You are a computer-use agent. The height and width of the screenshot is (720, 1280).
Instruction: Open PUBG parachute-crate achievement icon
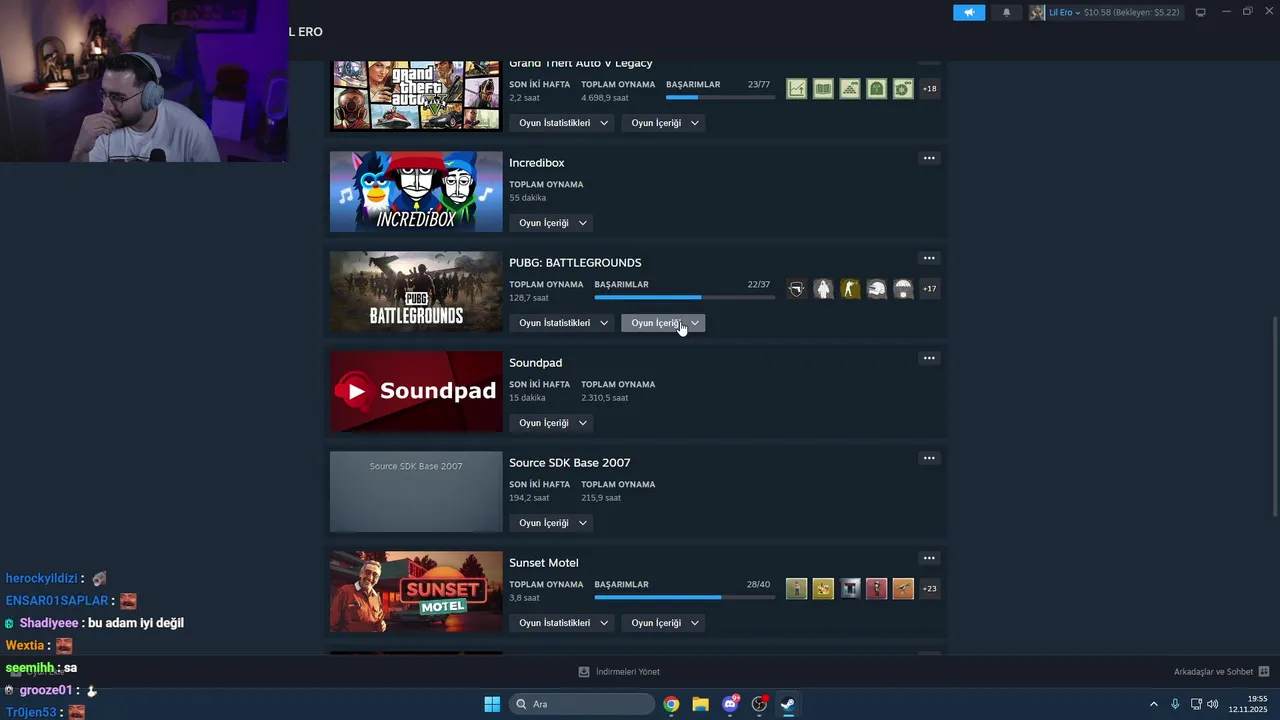[903, 289]
